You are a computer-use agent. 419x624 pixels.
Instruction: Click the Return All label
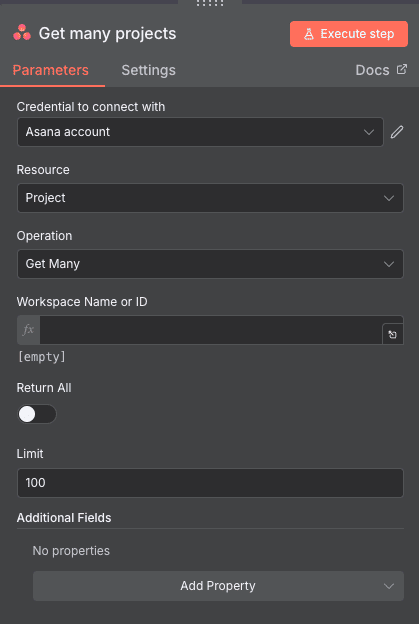point(44,388)
